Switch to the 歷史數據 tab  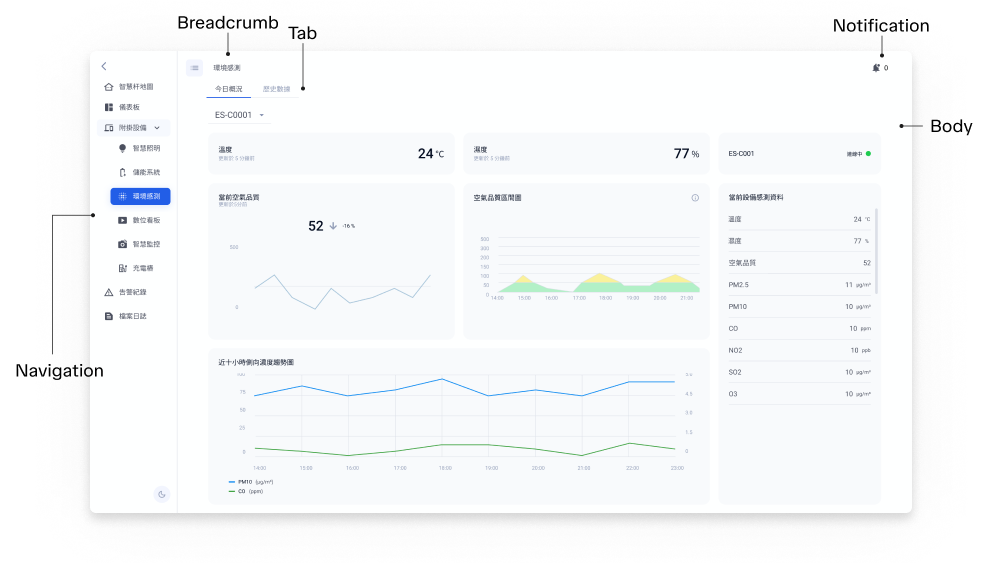coord(276,89)
